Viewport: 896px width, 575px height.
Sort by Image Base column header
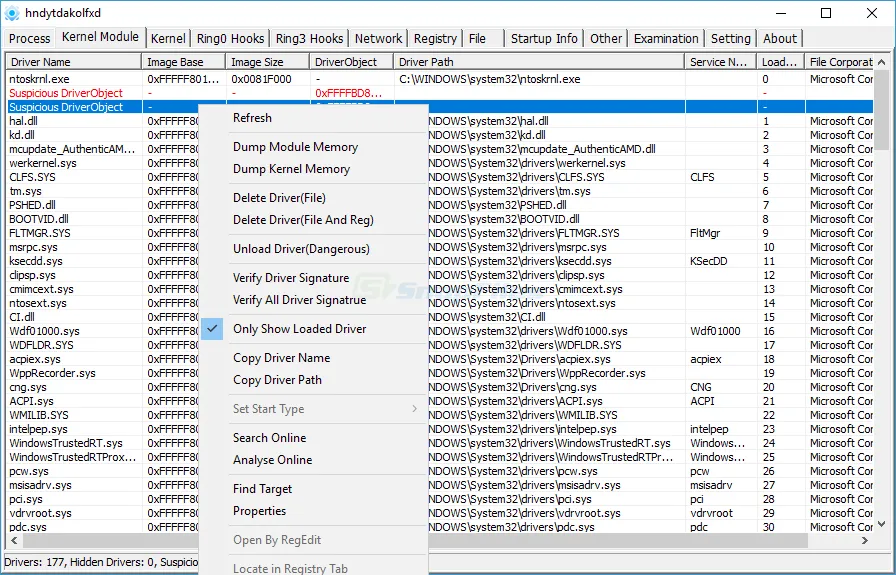pos(183,62)
